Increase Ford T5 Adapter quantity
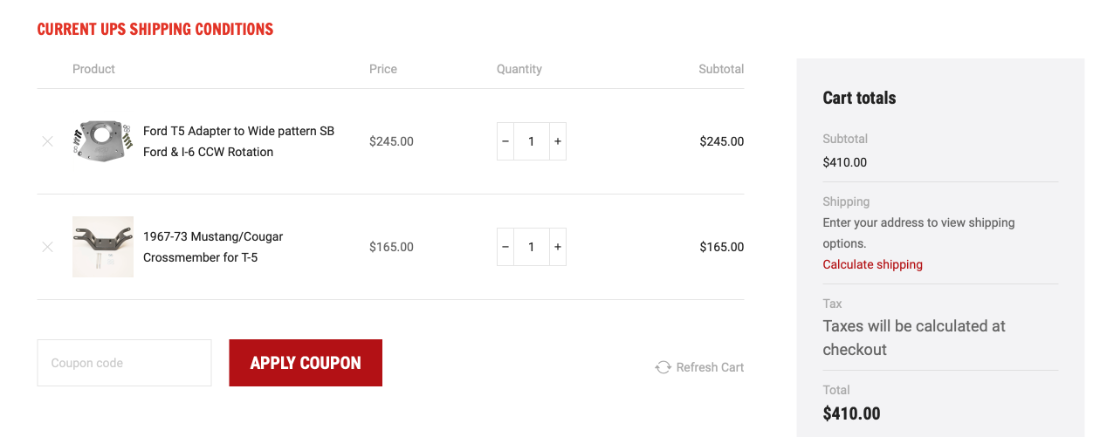Screen dimensions: 1100x437 [x=558, y=142]
